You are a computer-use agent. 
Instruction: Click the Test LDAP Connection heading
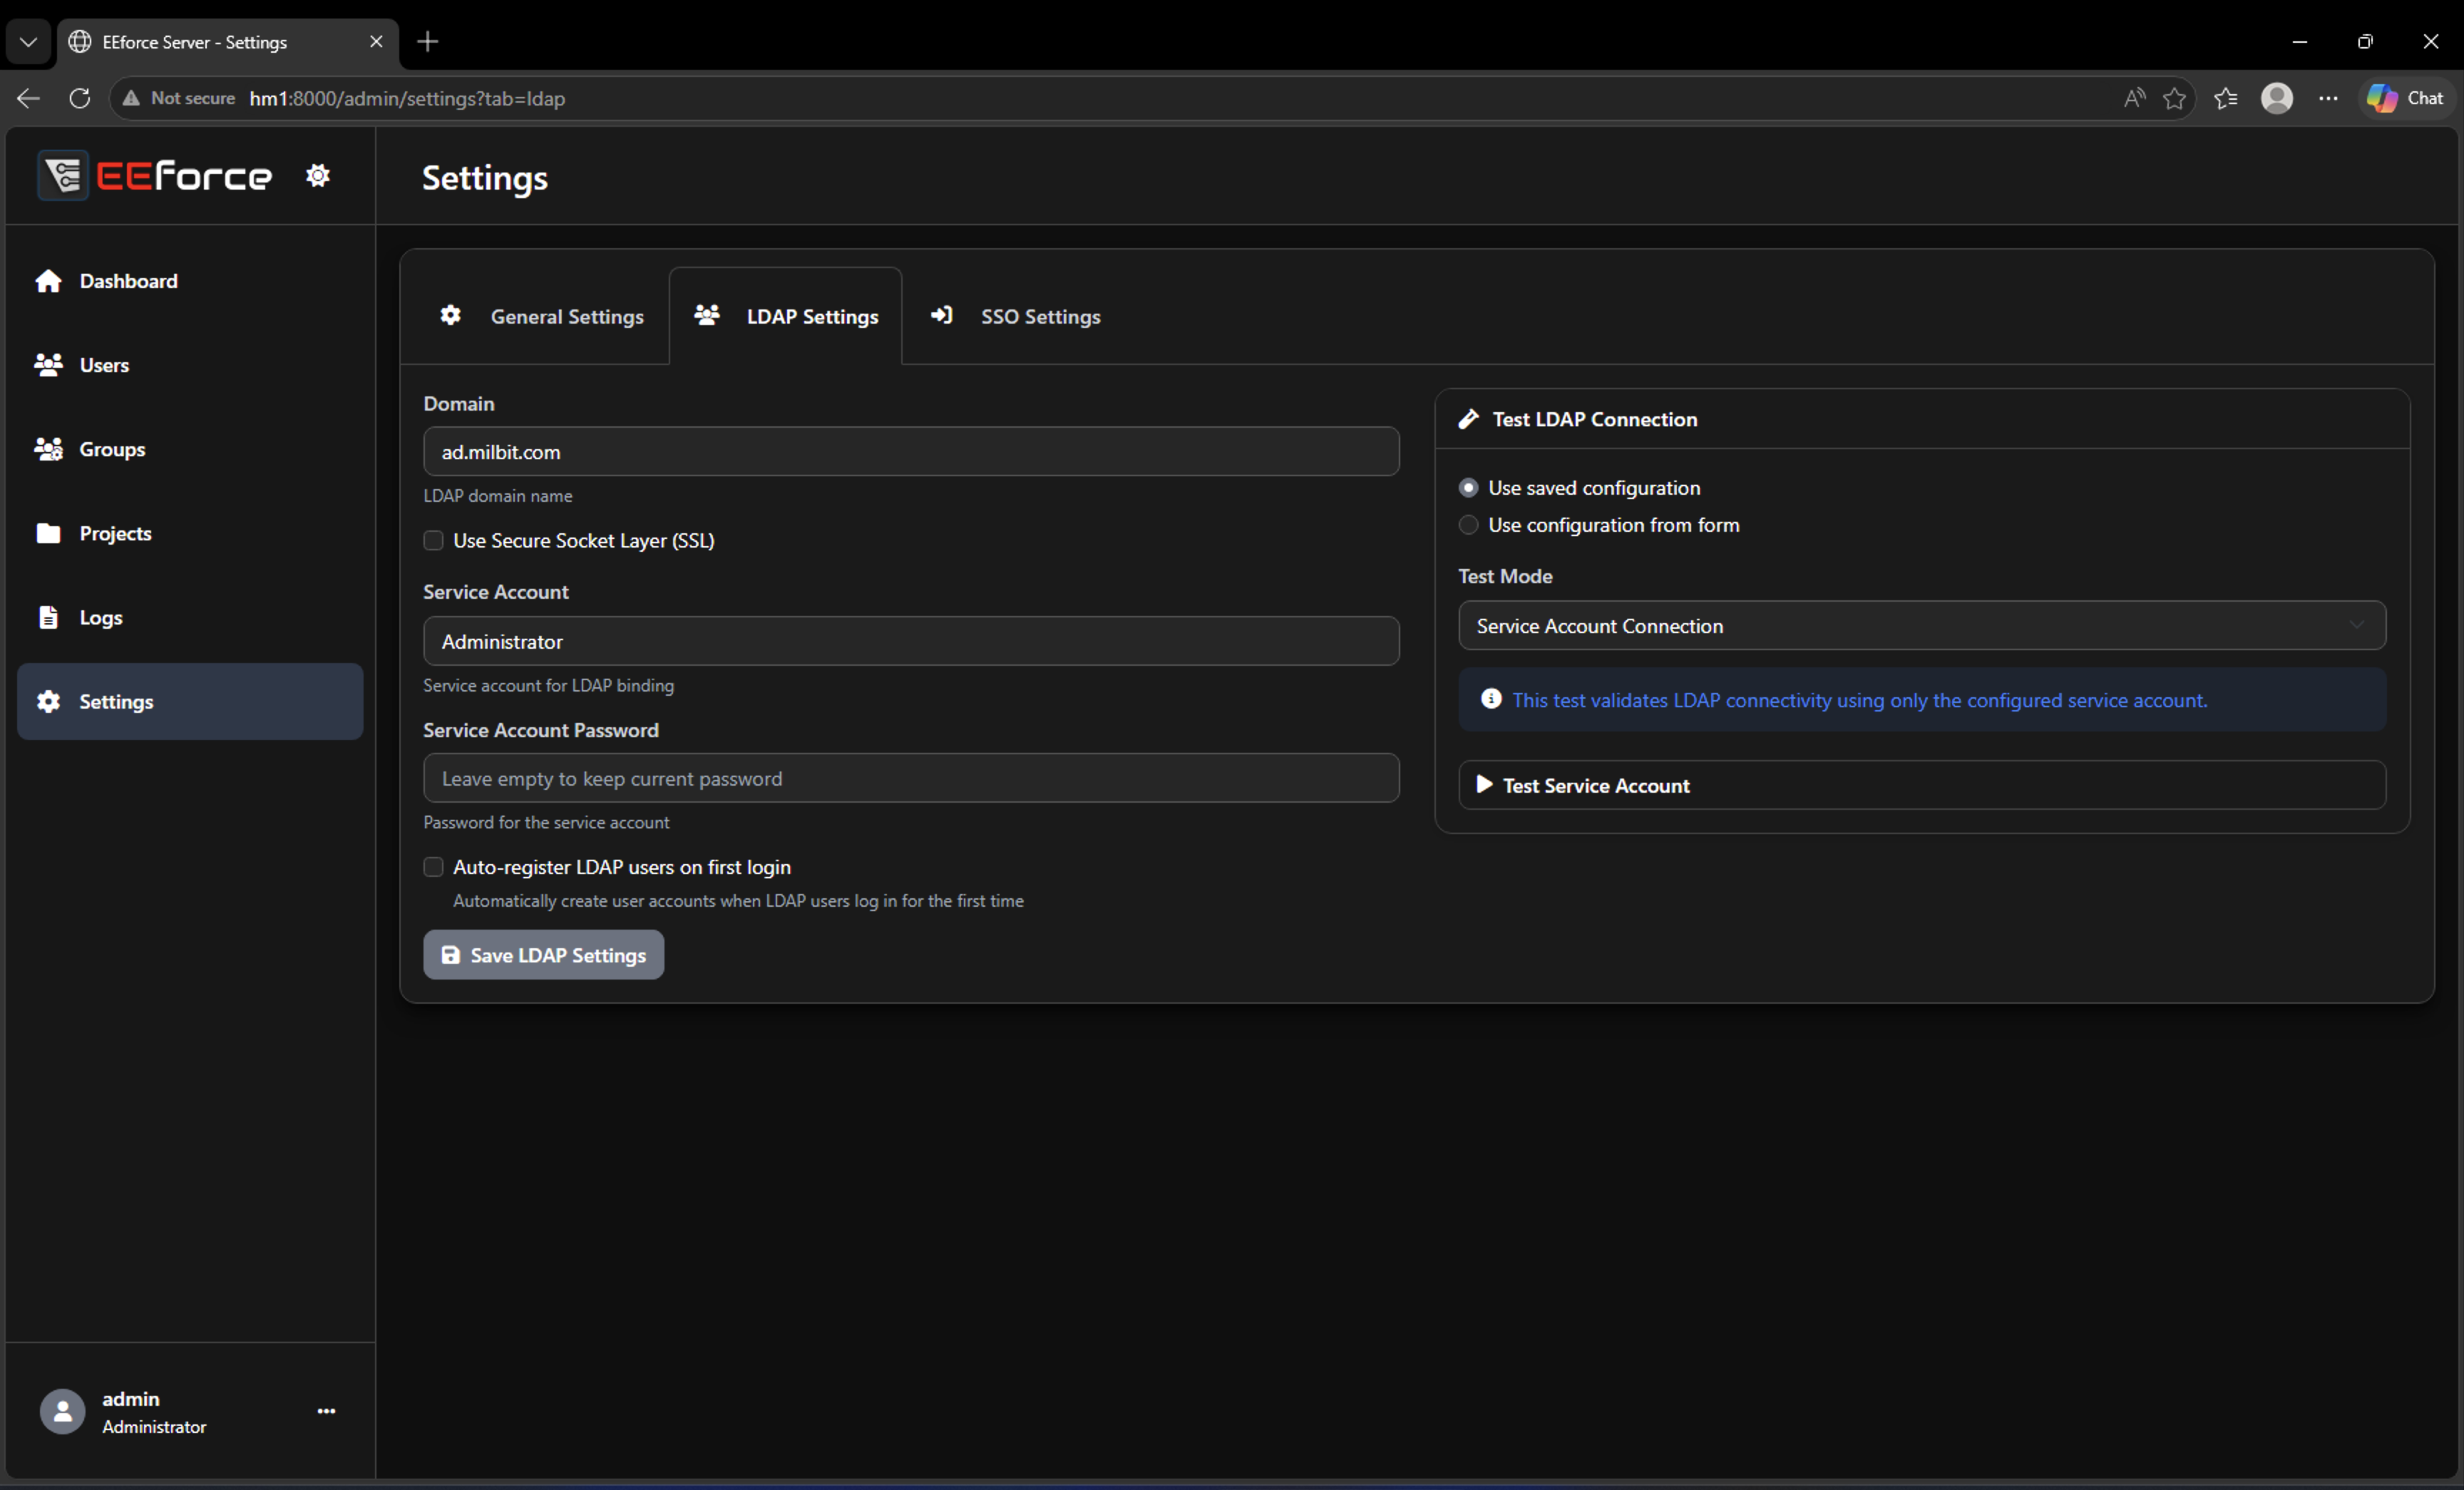point(1594,419)
